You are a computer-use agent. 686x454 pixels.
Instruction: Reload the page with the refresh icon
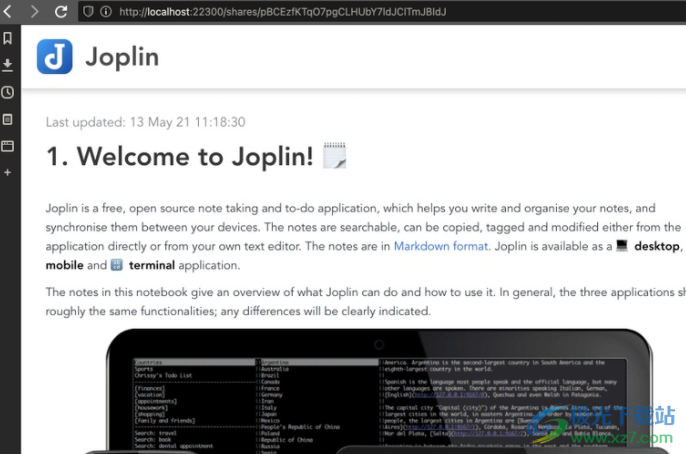[61, 11]
